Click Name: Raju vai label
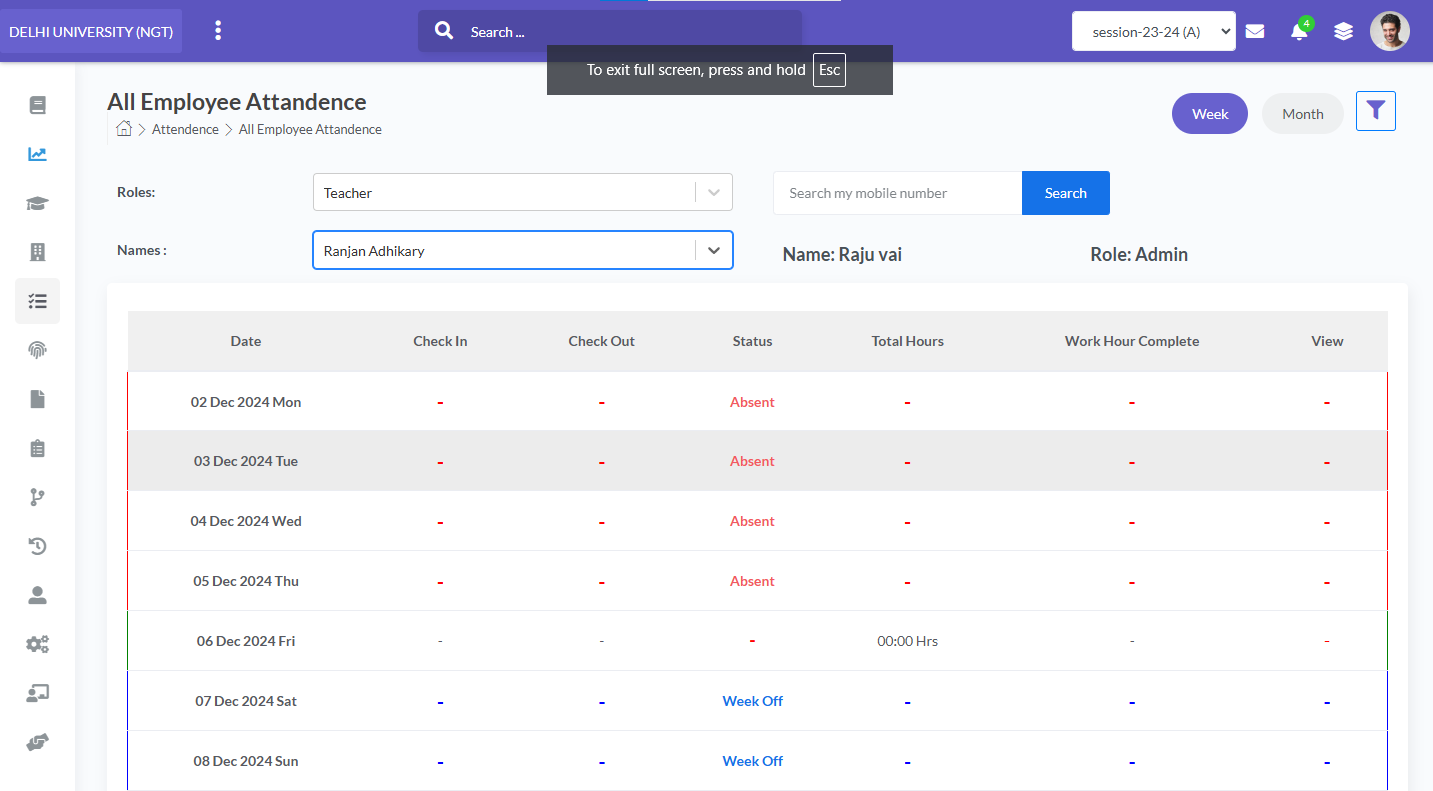 (842, 254)
